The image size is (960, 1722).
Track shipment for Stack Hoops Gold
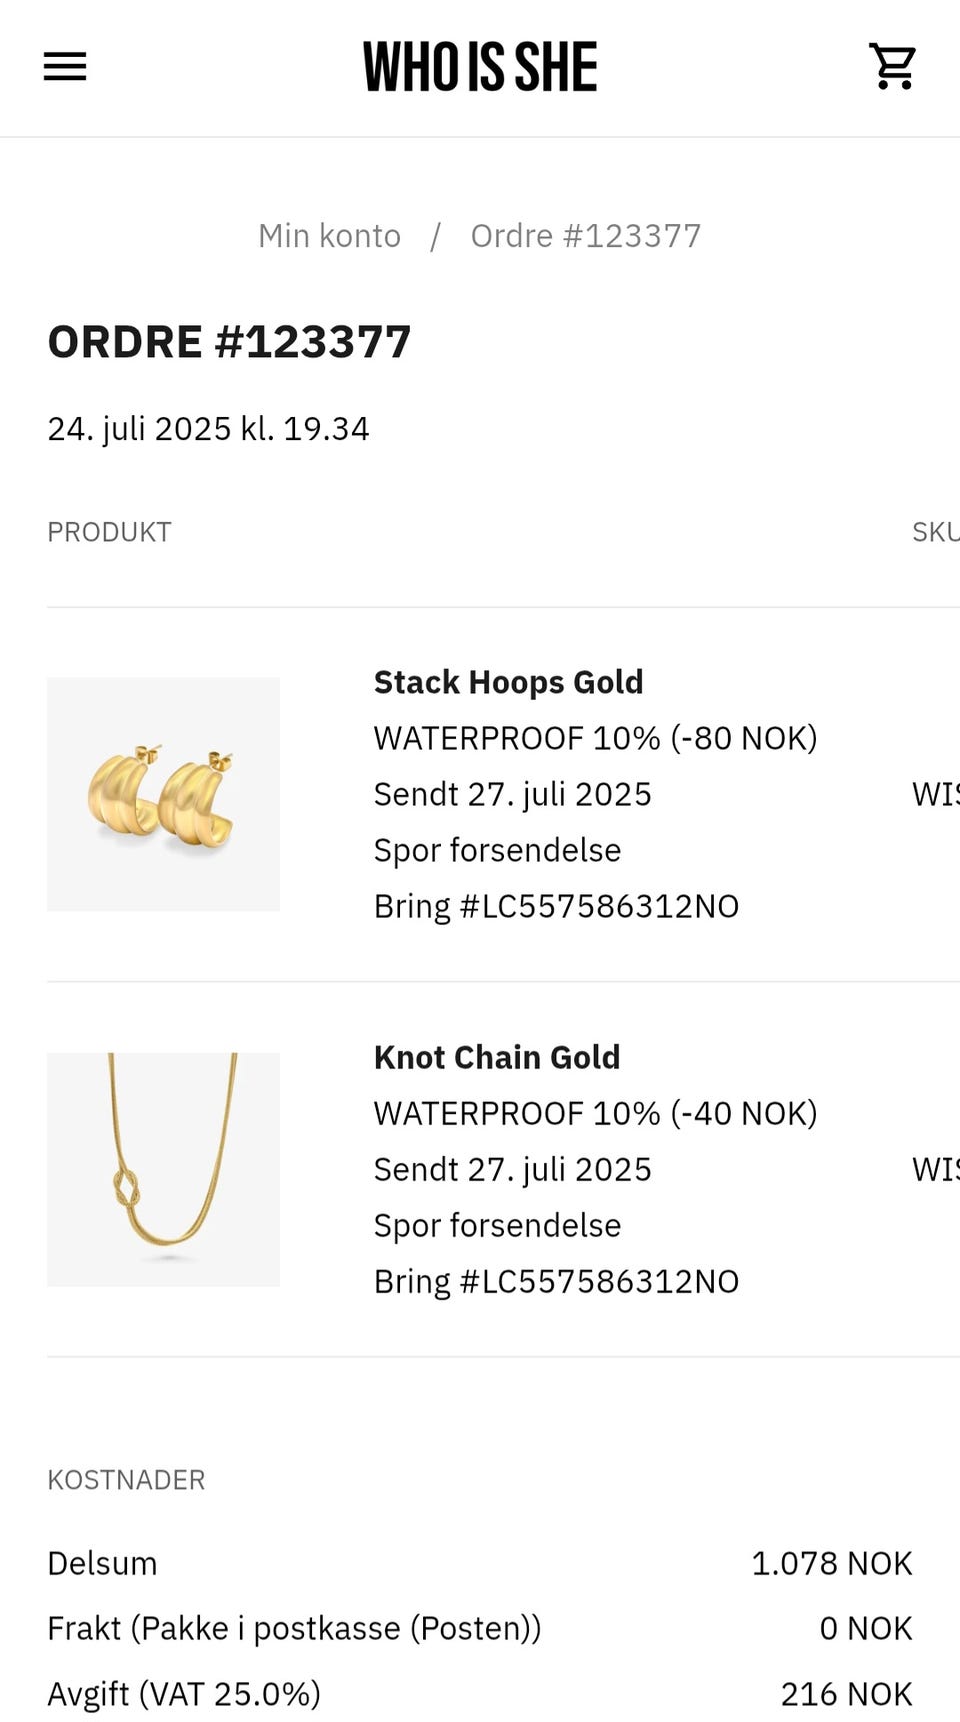point(497,850)
